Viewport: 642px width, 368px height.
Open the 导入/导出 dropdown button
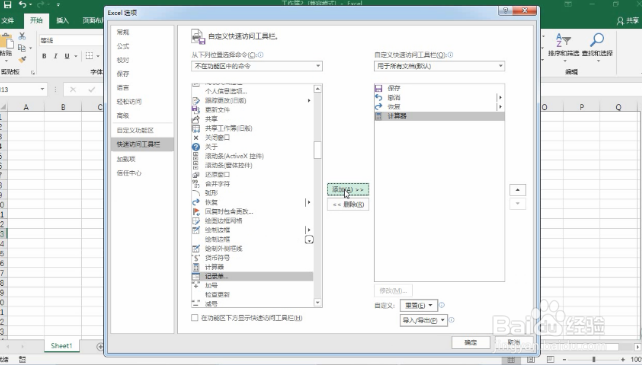(423, 320)
